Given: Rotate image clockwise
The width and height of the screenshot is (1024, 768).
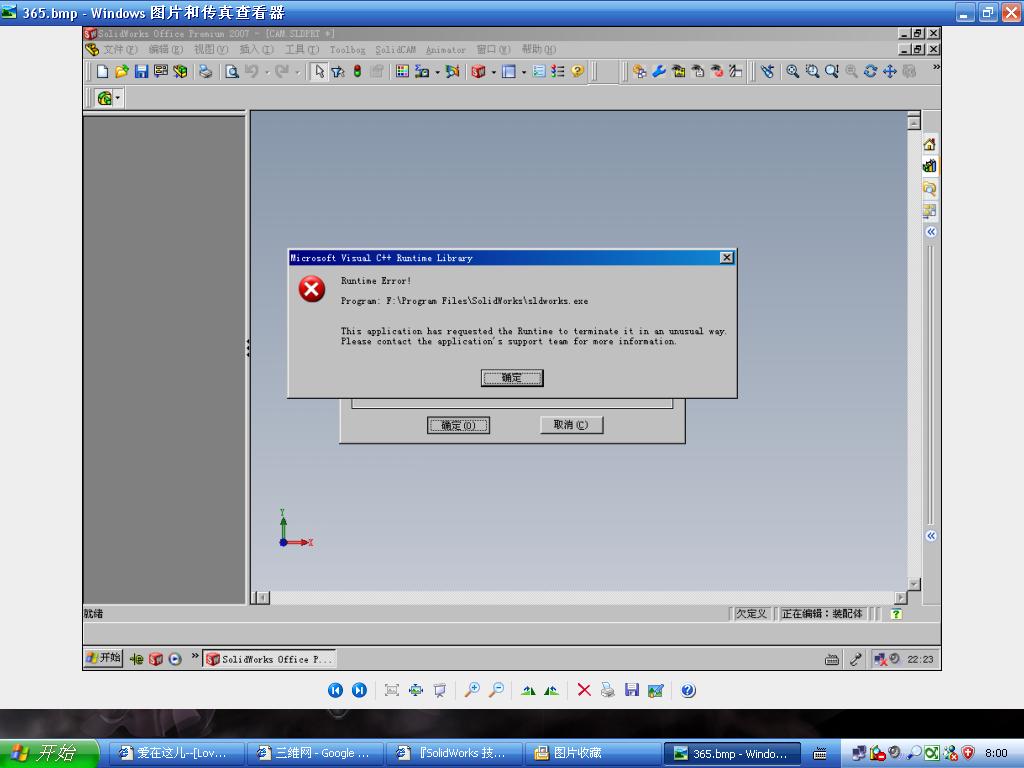Looking at the screenshot, I should click(528, 690).
